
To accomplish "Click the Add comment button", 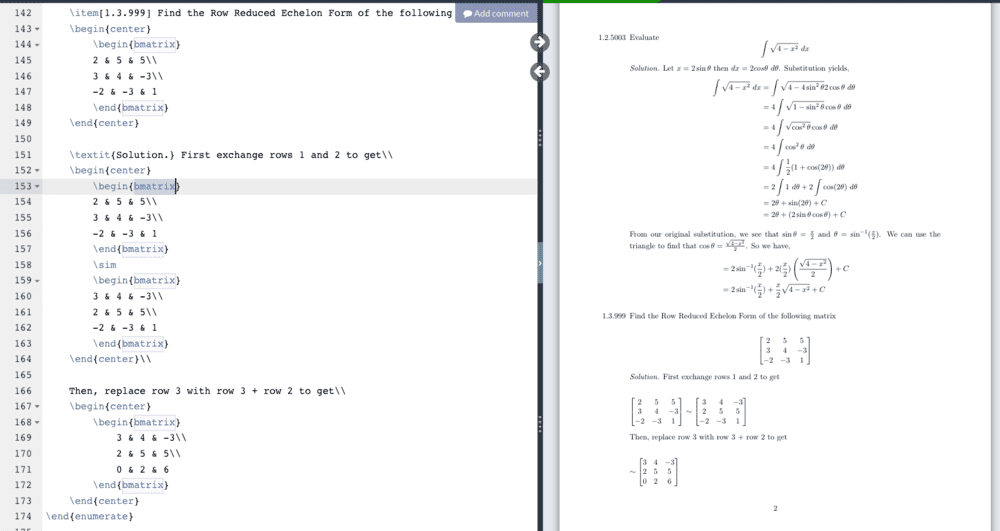I will point(496,13).
